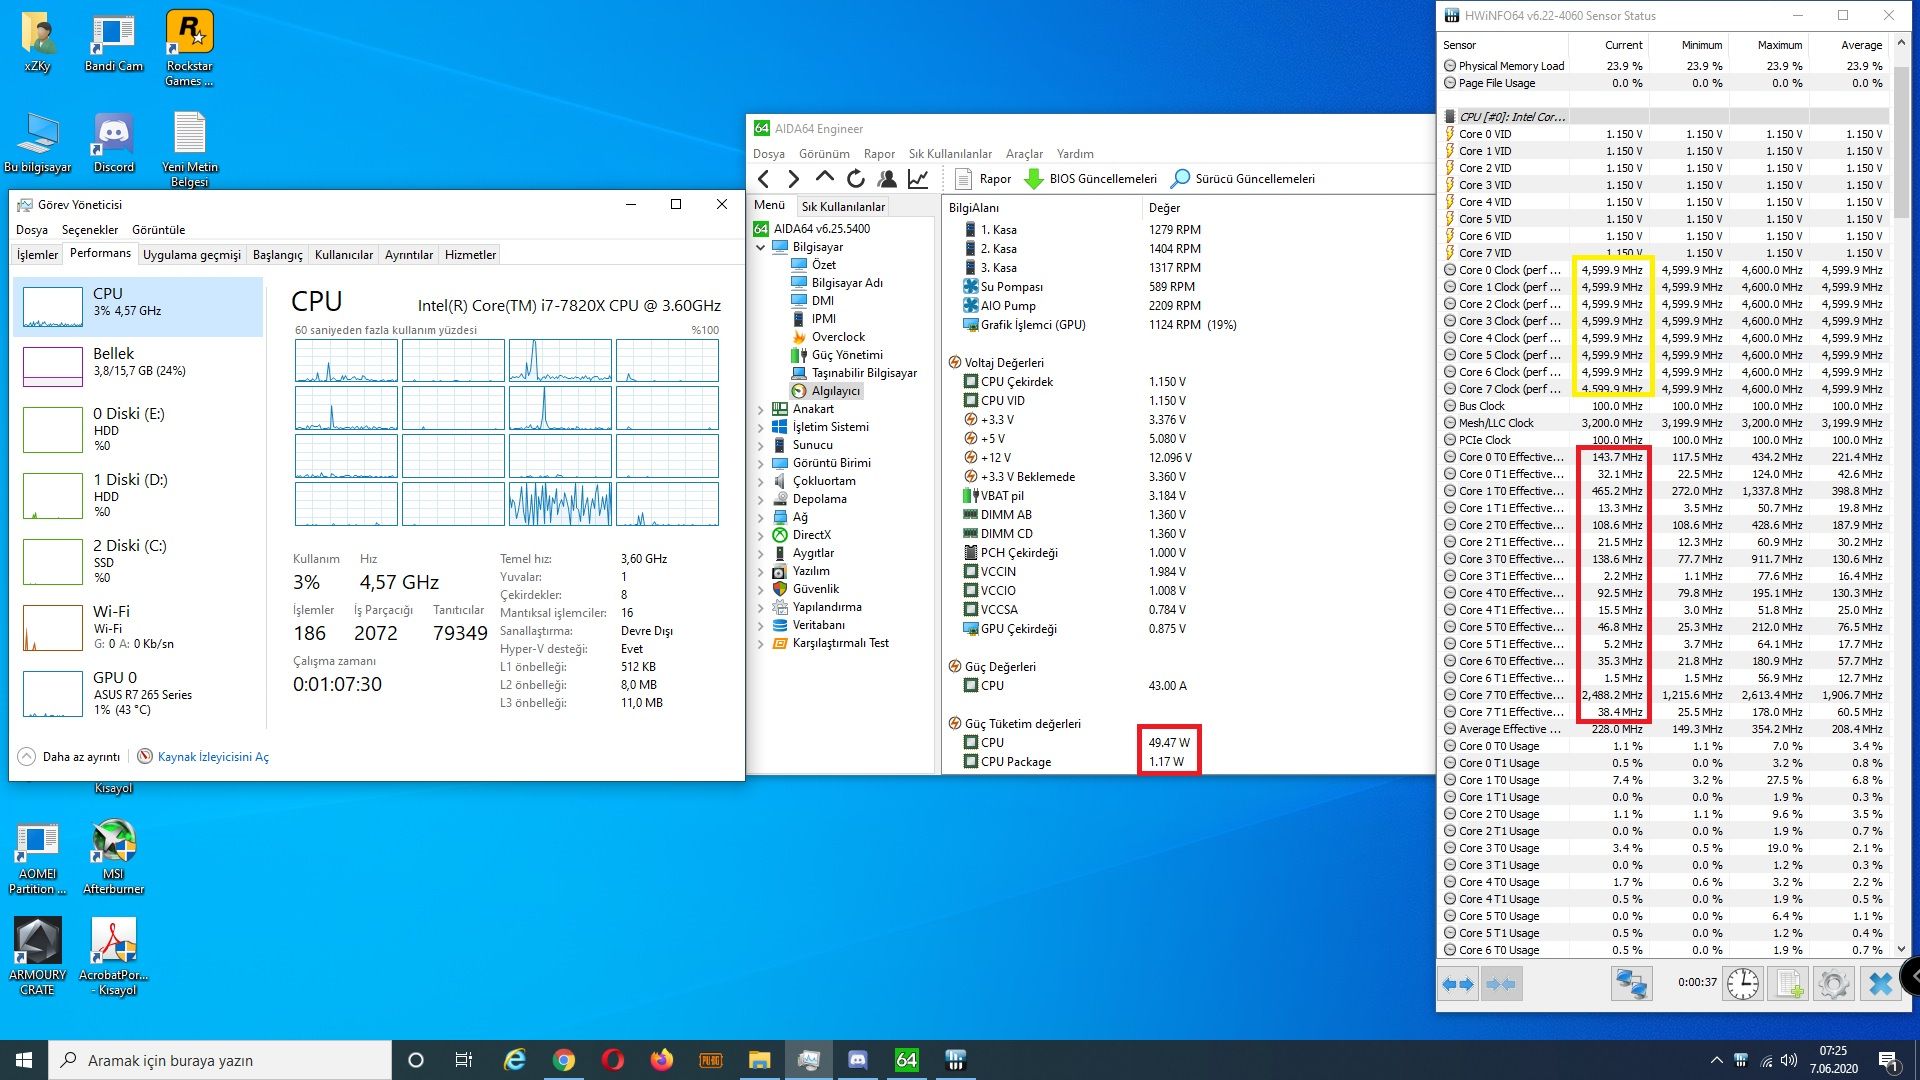Refresh AIDA64 data with the circular arrow icon
Image resolution: width=1920 pixels, height=1080 pixels.
[x=856, y=178]
